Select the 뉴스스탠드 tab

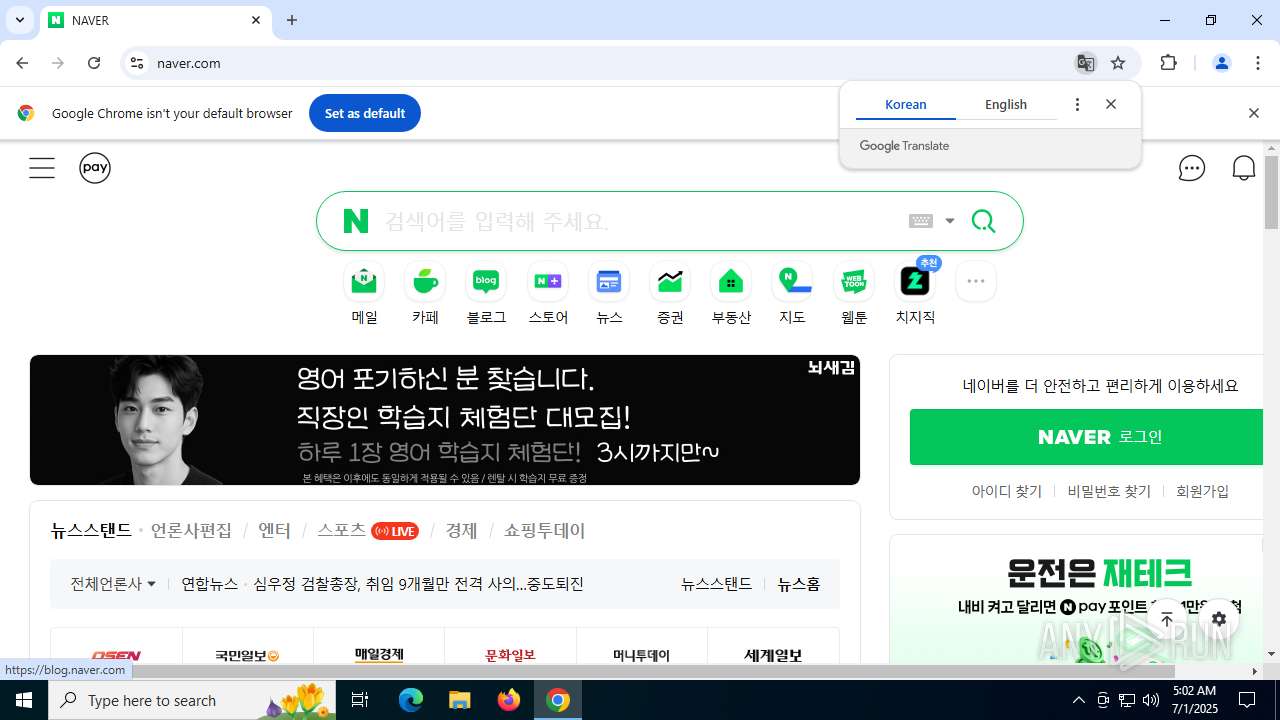[91, 531]
